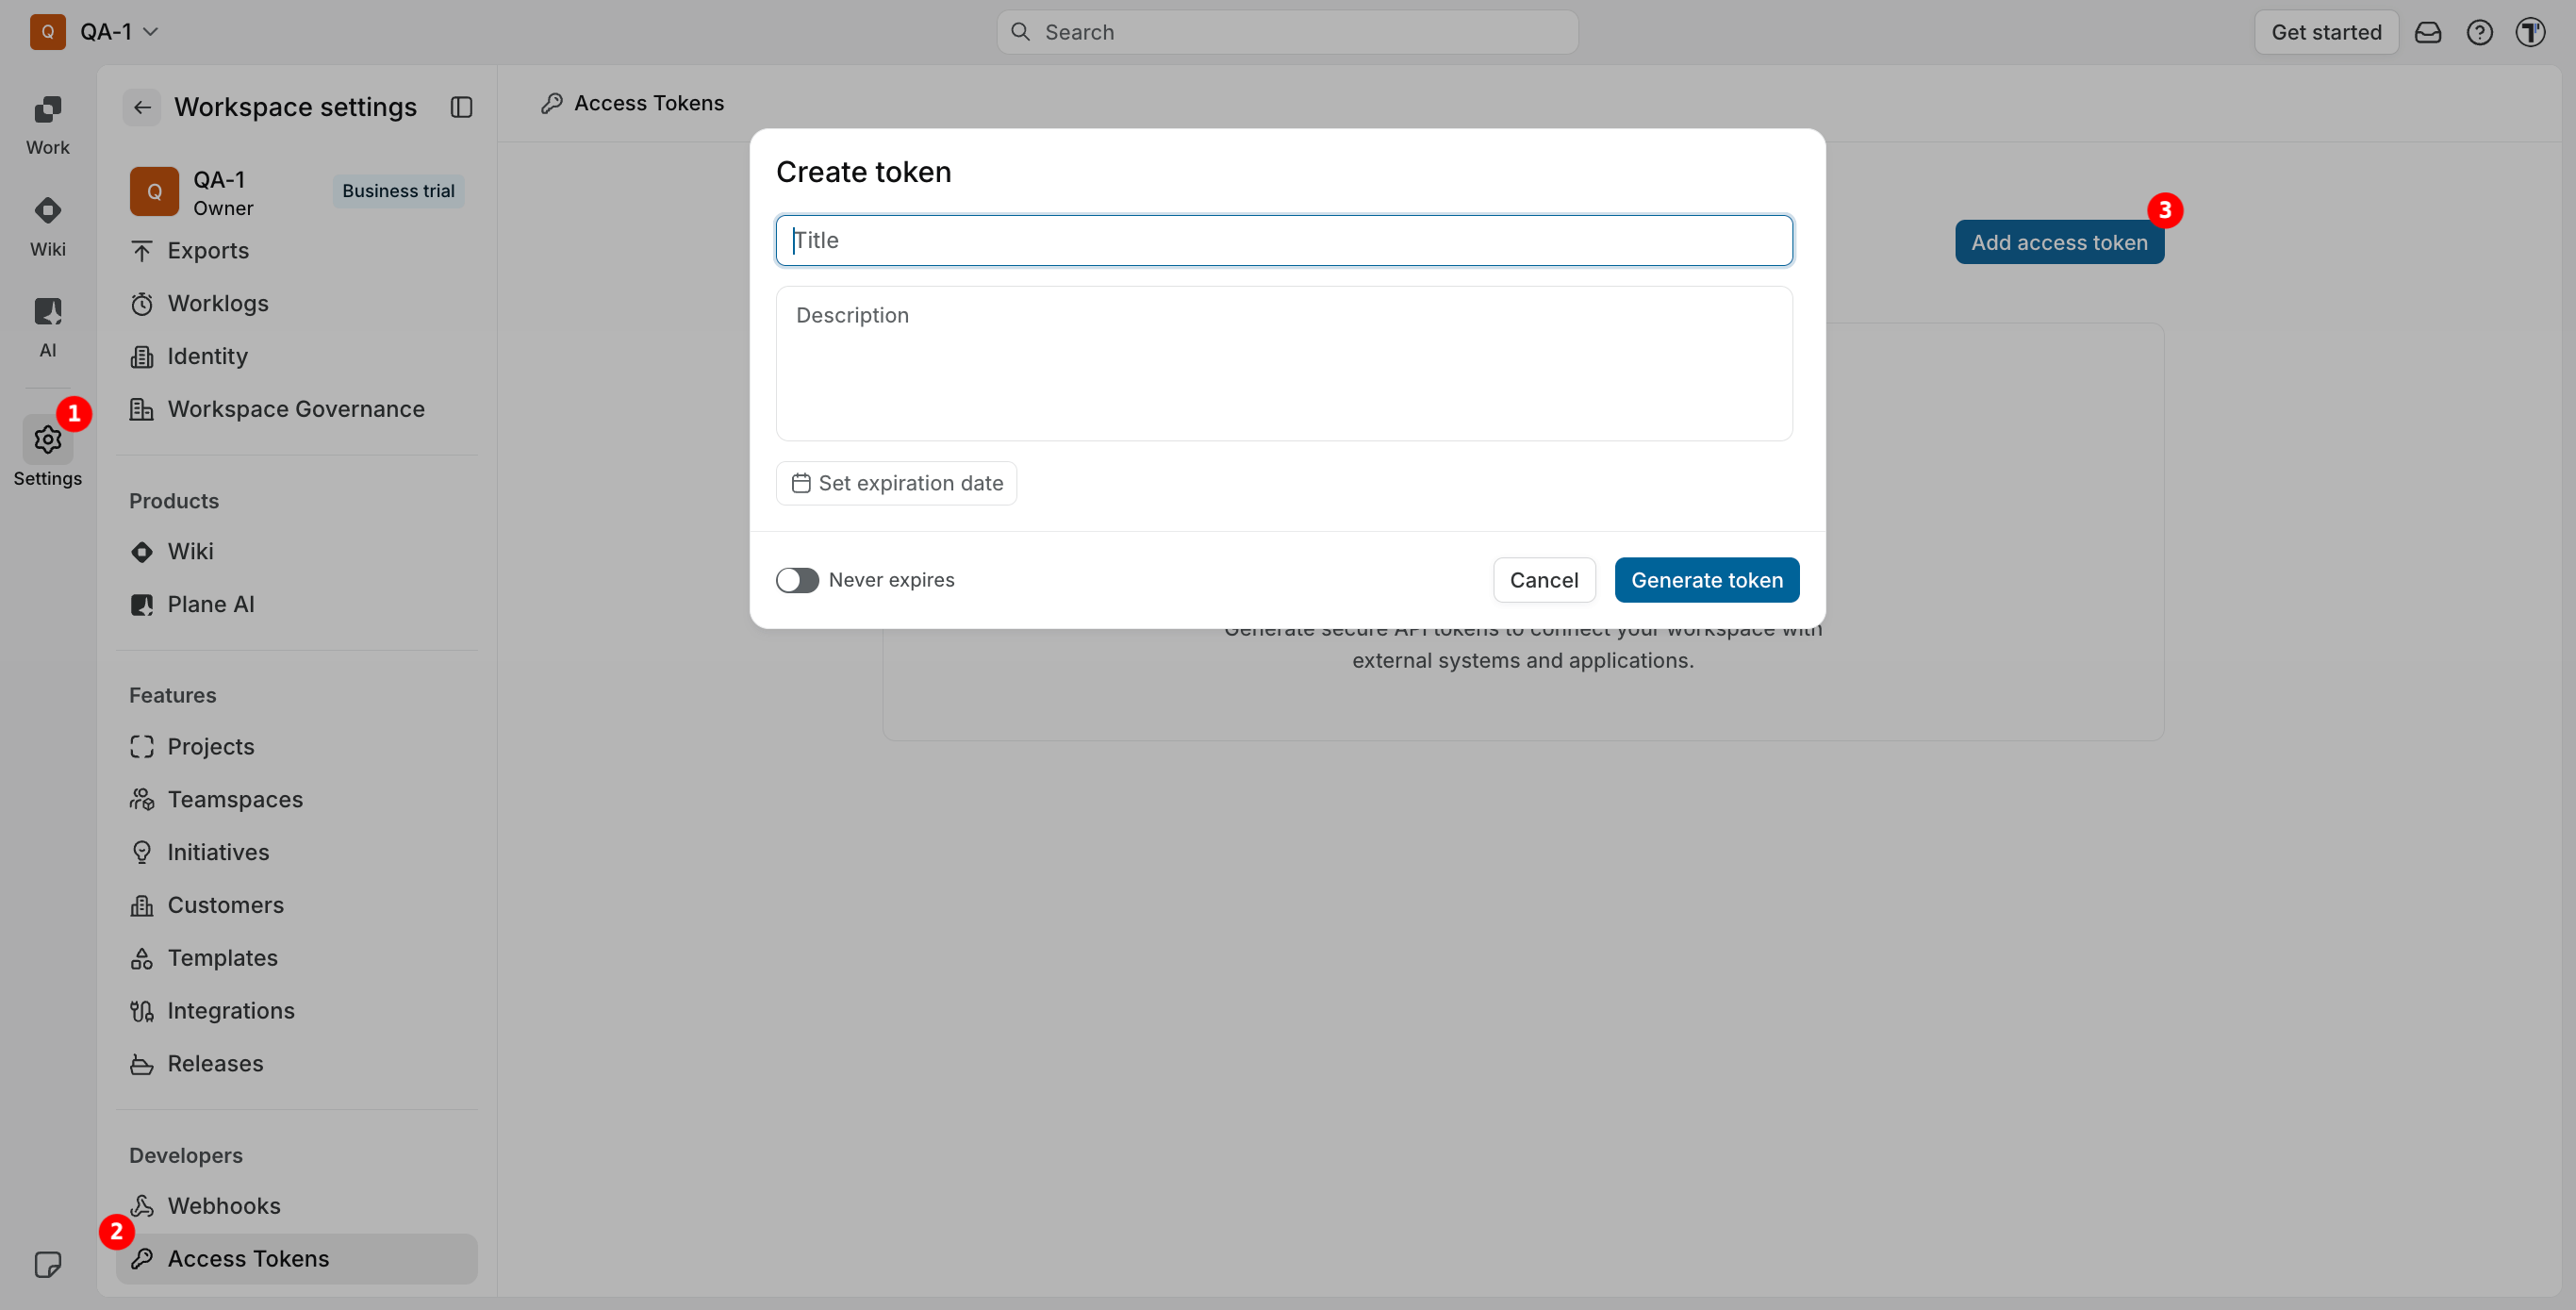Image resolution: width=2576 pixels, height=1310 pixels.
Task: Click the key icon beside Access Tokens header
Action: click(x=551, y=103)
